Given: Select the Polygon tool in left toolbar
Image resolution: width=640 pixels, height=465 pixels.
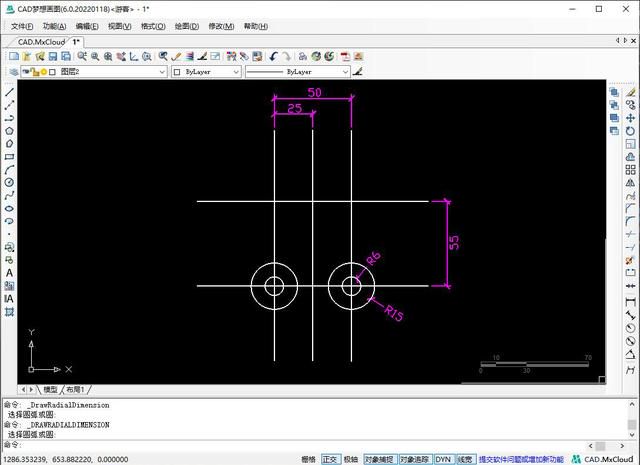Looking at the screenshot, I should (9, 131).
